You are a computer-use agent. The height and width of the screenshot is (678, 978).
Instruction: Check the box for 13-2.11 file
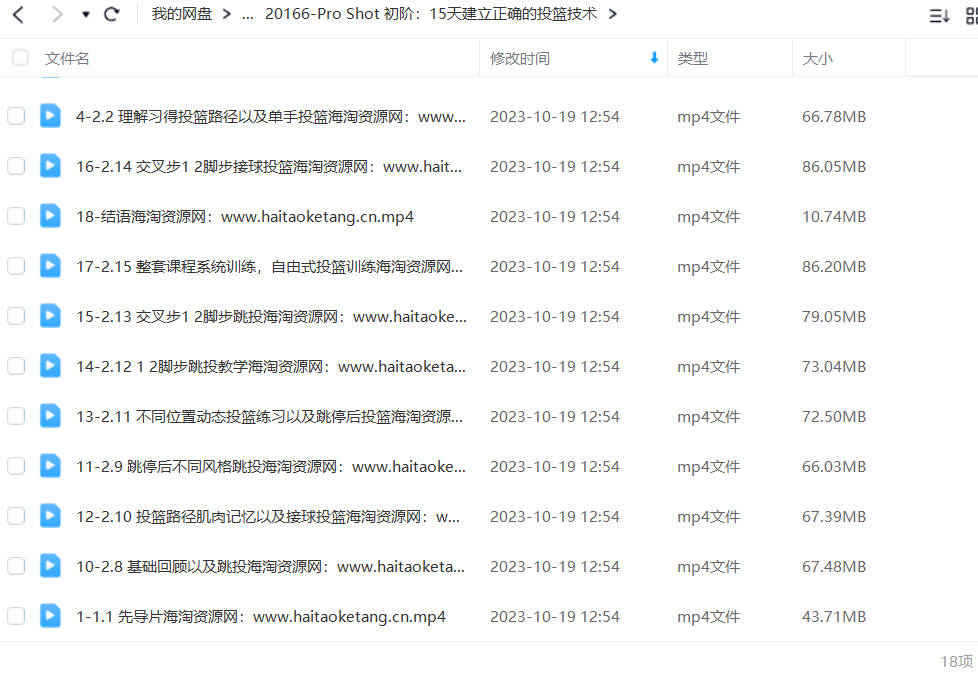coord(16,416)
